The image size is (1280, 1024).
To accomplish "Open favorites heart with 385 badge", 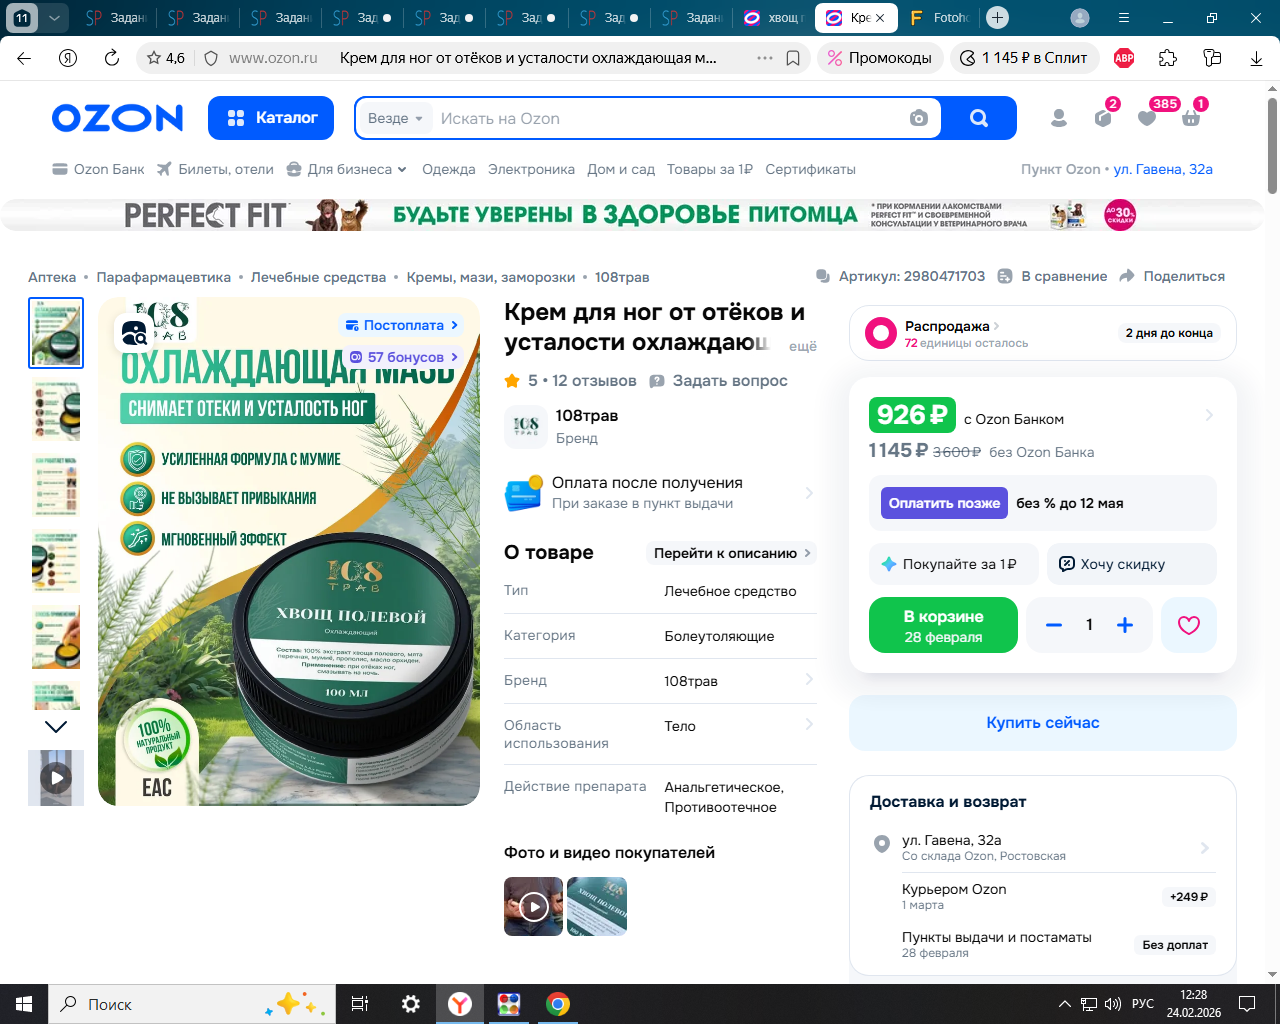I will [1147, 118].
